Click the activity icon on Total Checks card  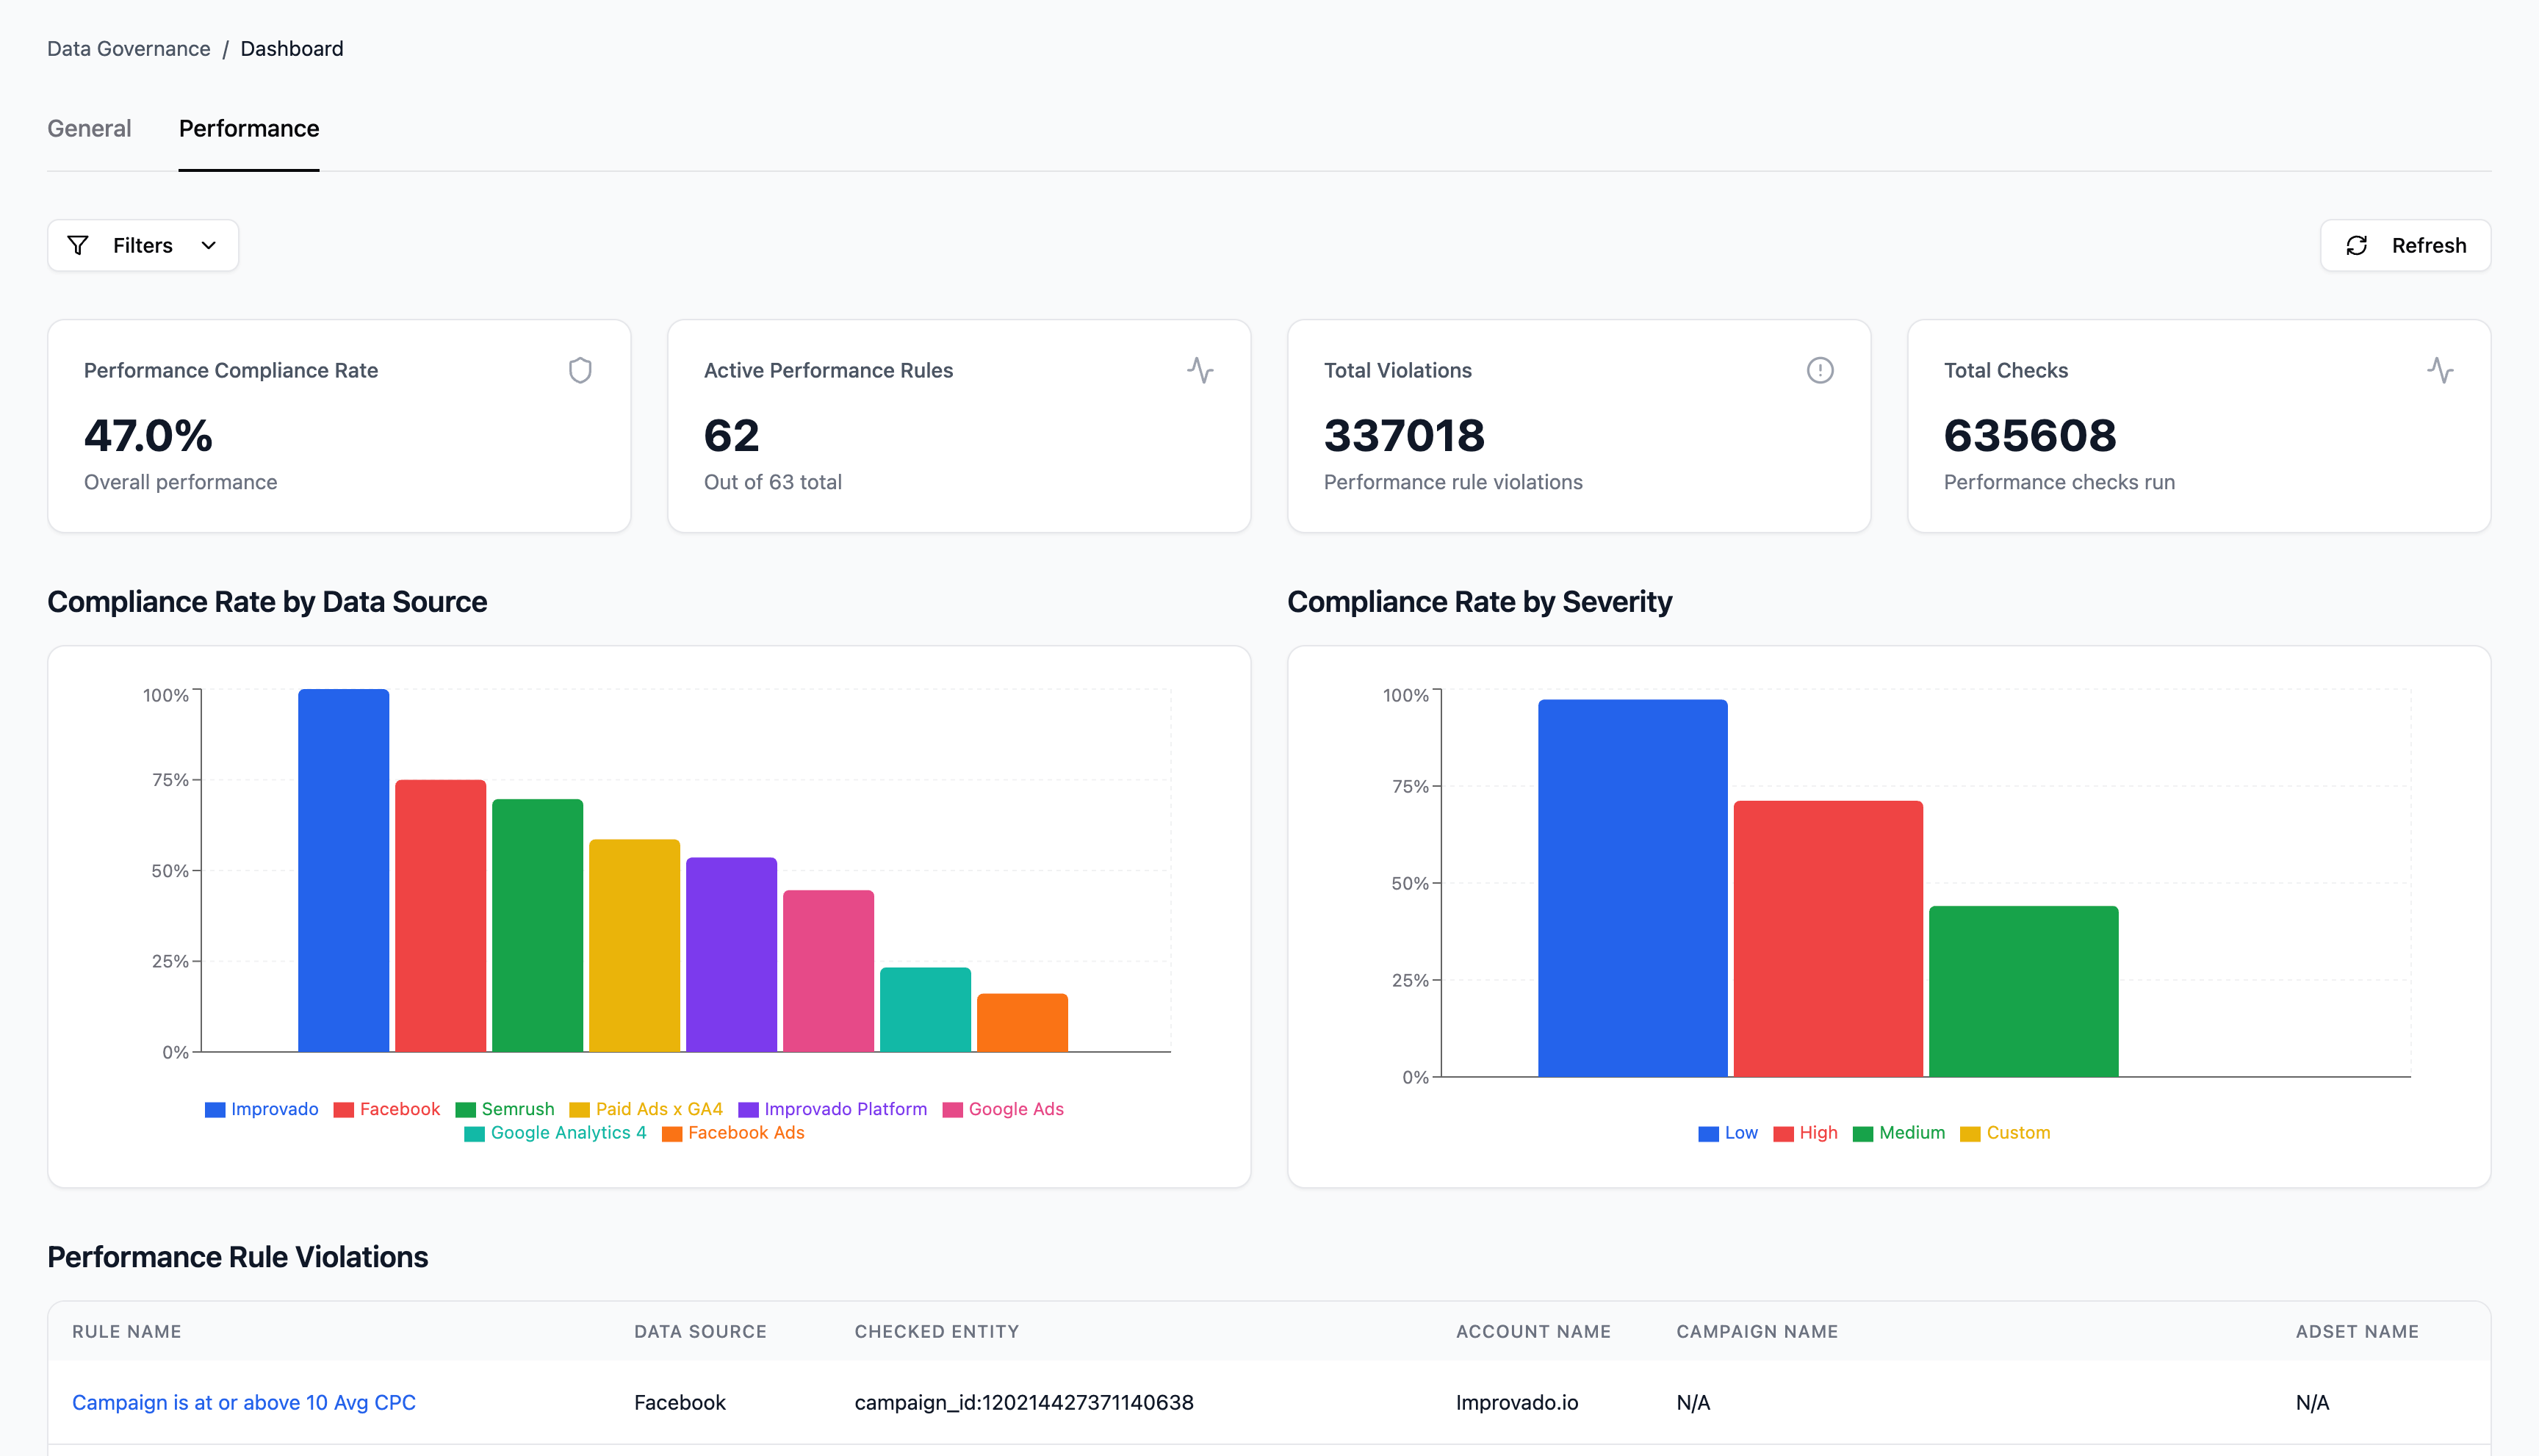2439,370
